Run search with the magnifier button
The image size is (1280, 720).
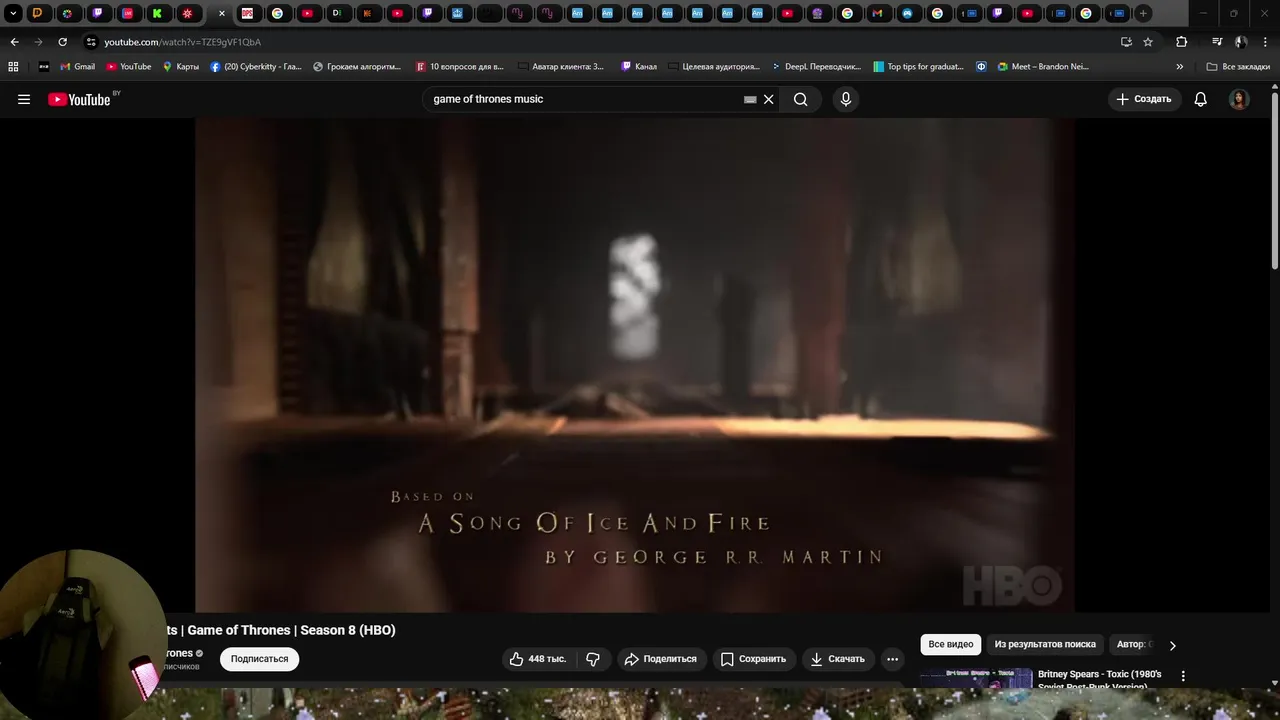[800, 99]
